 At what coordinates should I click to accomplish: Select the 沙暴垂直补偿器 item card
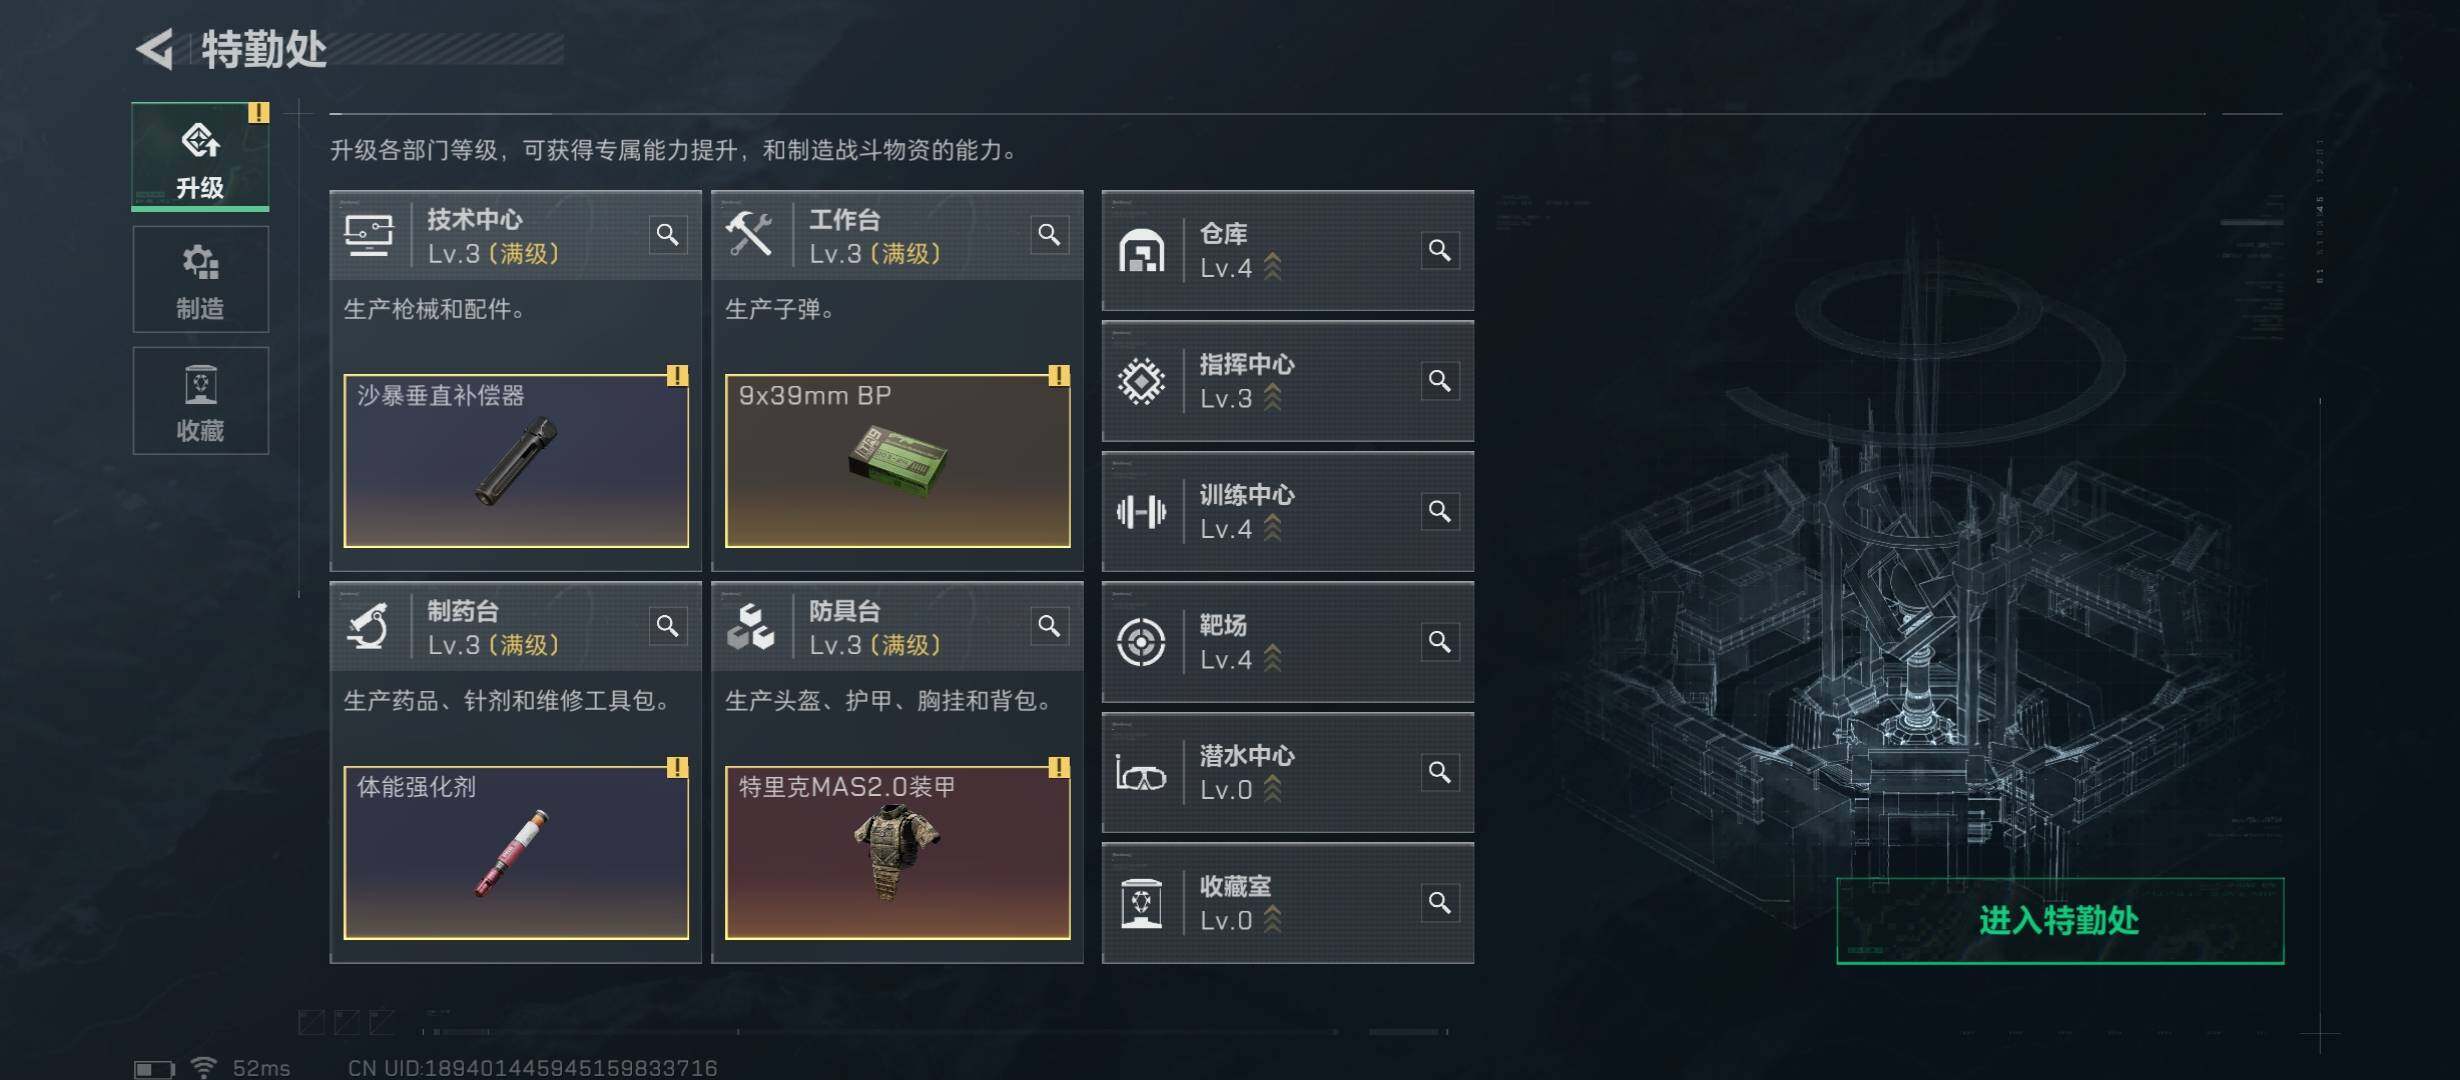point(516,461)
